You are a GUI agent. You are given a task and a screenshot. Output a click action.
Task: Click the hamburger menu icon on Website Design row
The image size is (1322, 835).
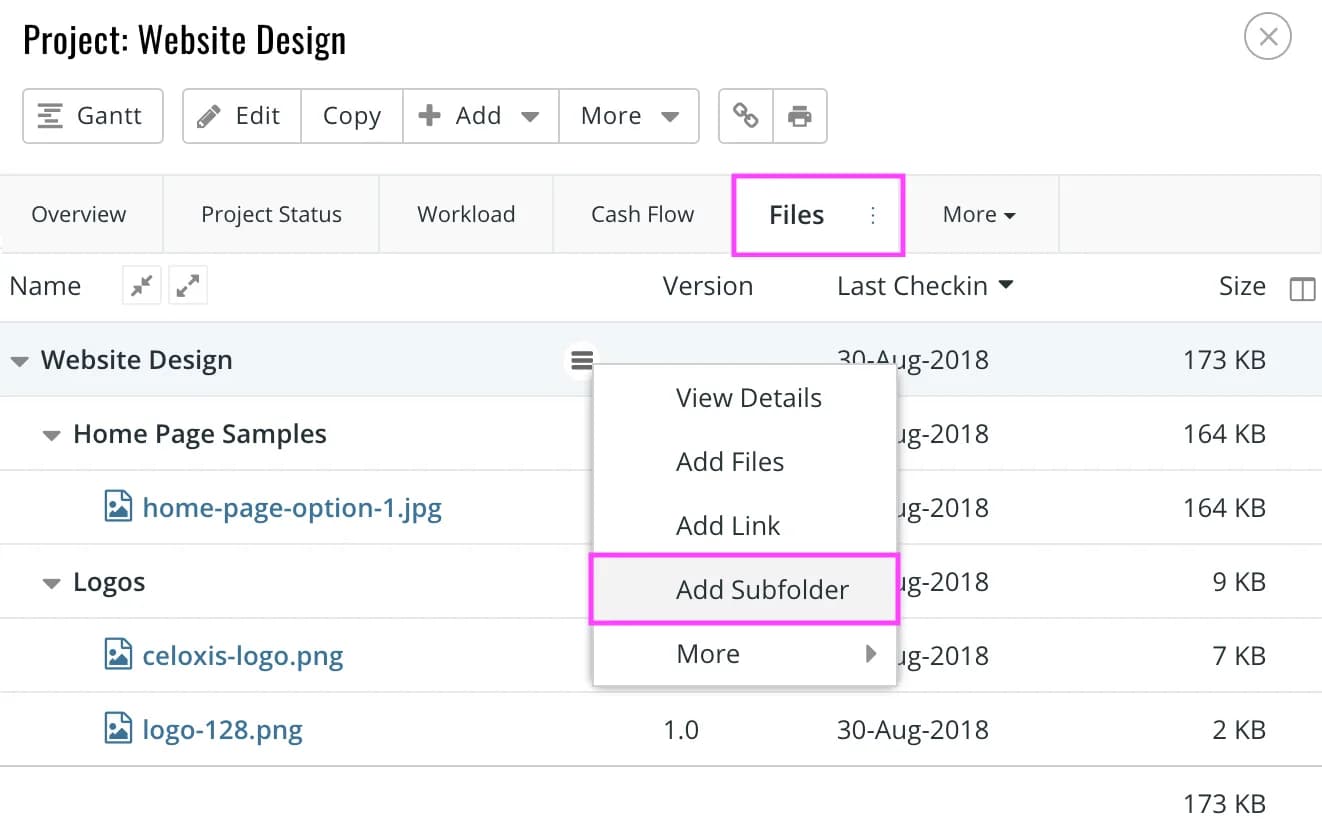(581, 360)
